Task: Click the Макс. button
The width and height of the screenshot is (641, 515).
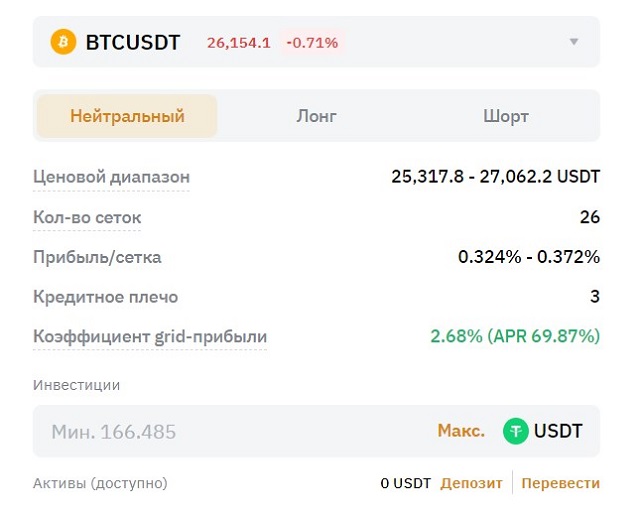Action: coord(461,431)
